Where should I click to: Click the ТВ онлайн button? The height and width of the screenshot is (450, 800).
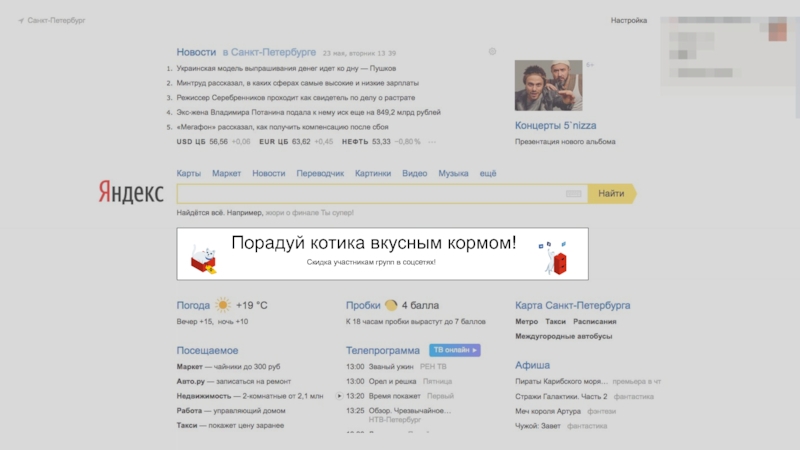455,350
